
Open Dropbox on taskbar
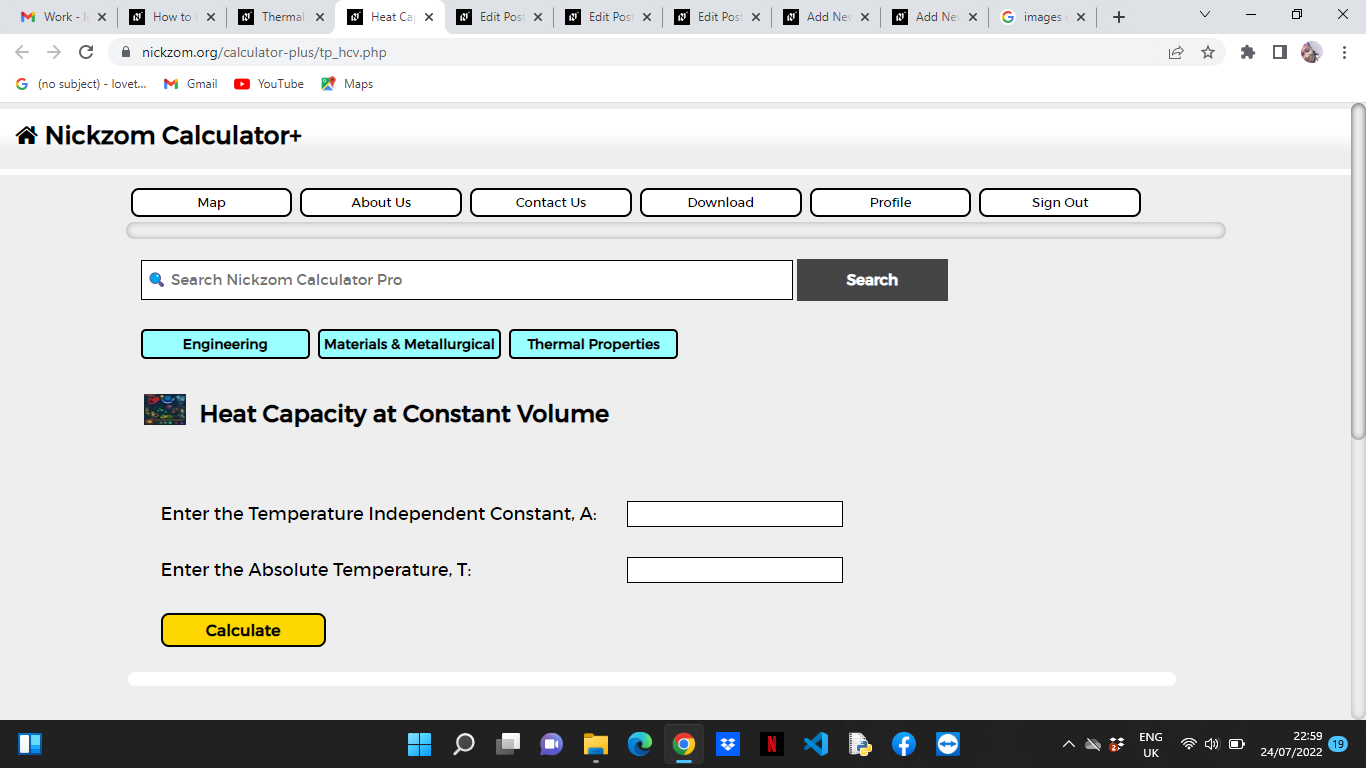click(728, 744)
